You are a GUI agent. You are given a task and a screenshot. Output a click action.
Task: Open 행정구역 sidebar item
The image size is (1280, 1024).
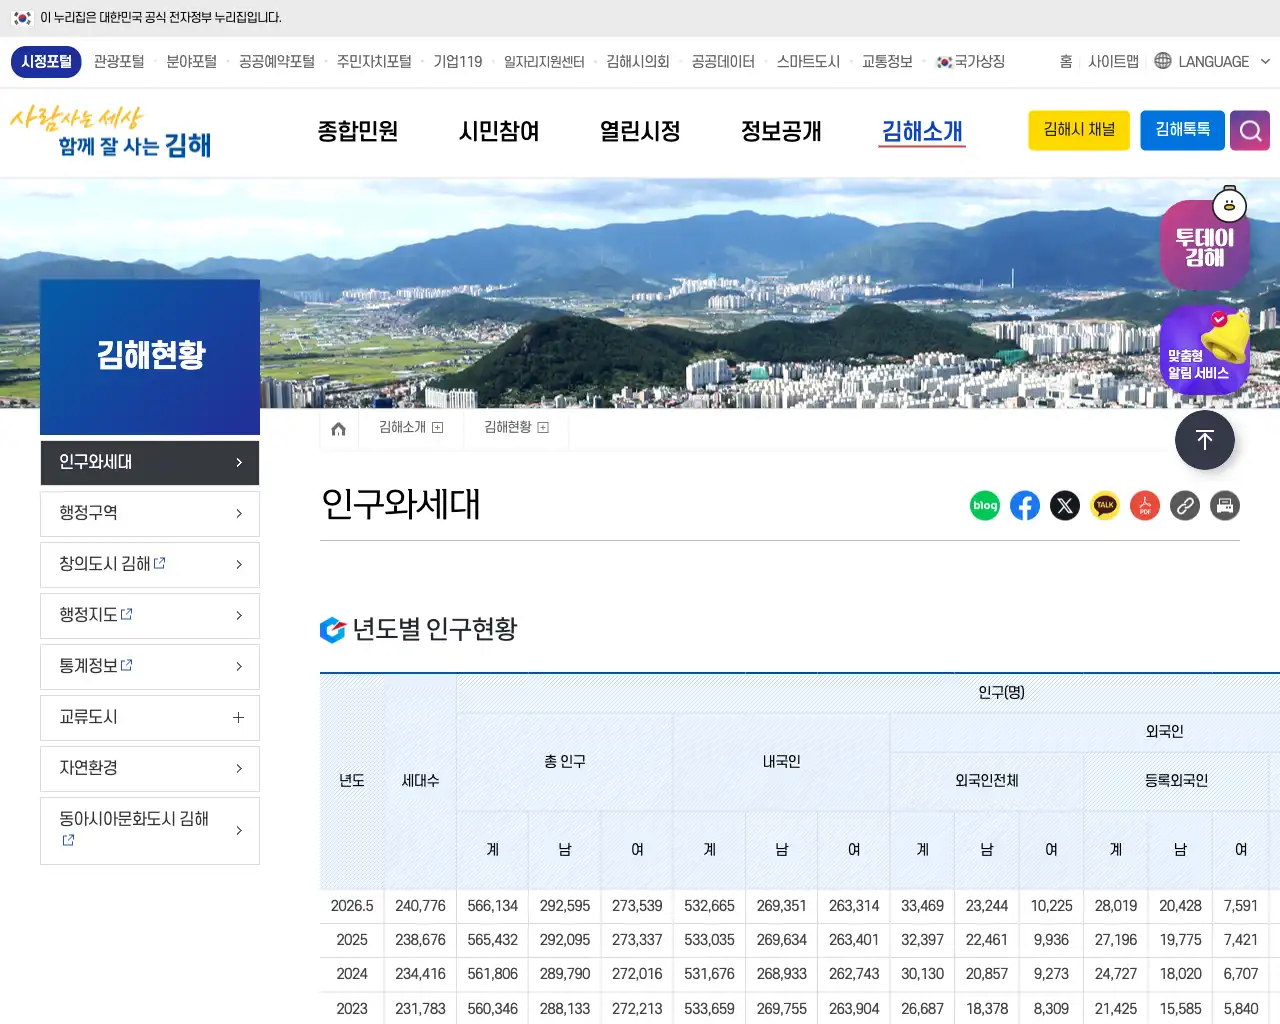point(150,514)
